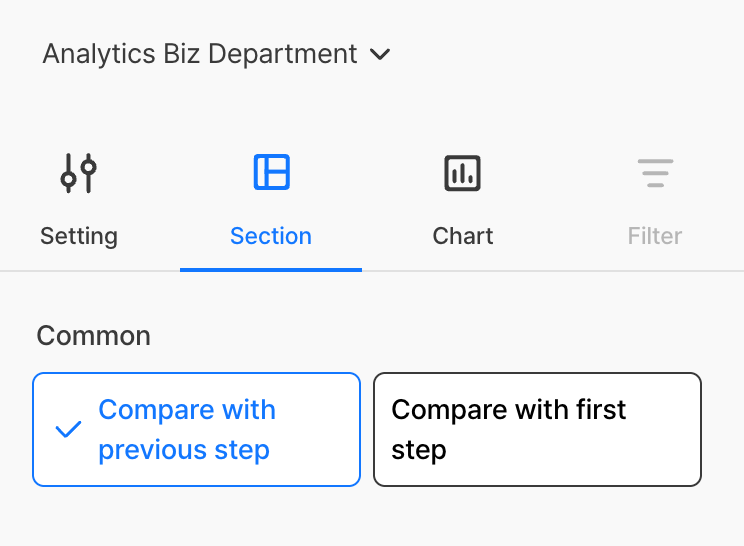The height and width of the screenshot is (546, 744).
Task: Click the "Compare with first" text line
Action: tap(509, 409)
